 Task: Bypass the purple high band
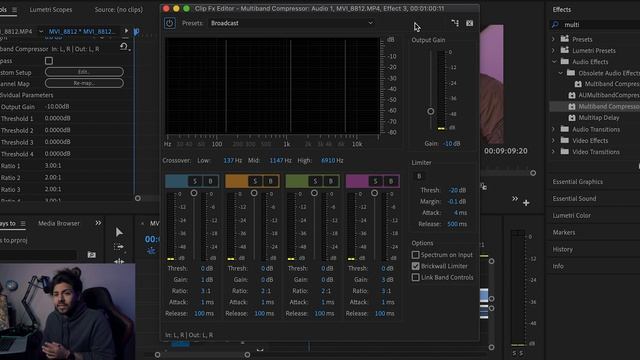point(391,181)
